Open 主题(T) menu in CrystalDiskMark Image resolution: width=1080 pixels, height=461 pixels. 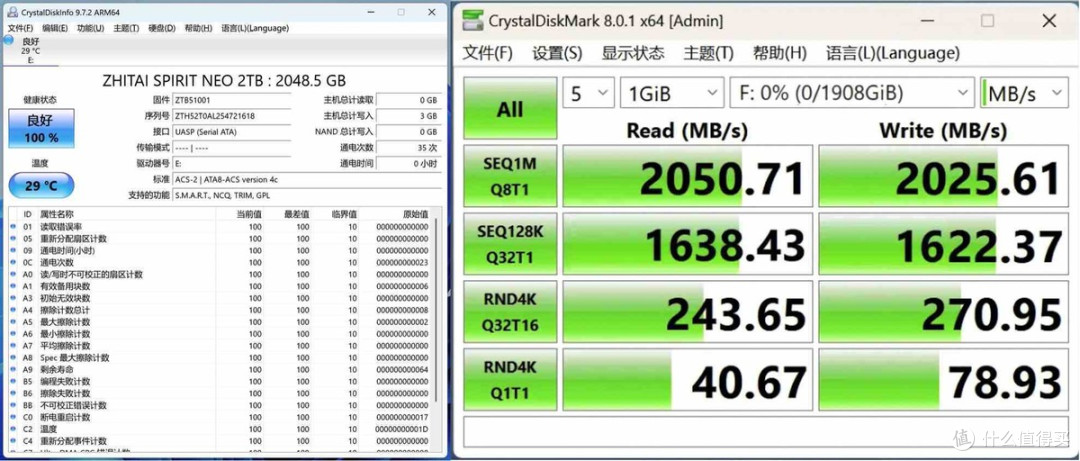pyautogui.click(x=708, y=53)
